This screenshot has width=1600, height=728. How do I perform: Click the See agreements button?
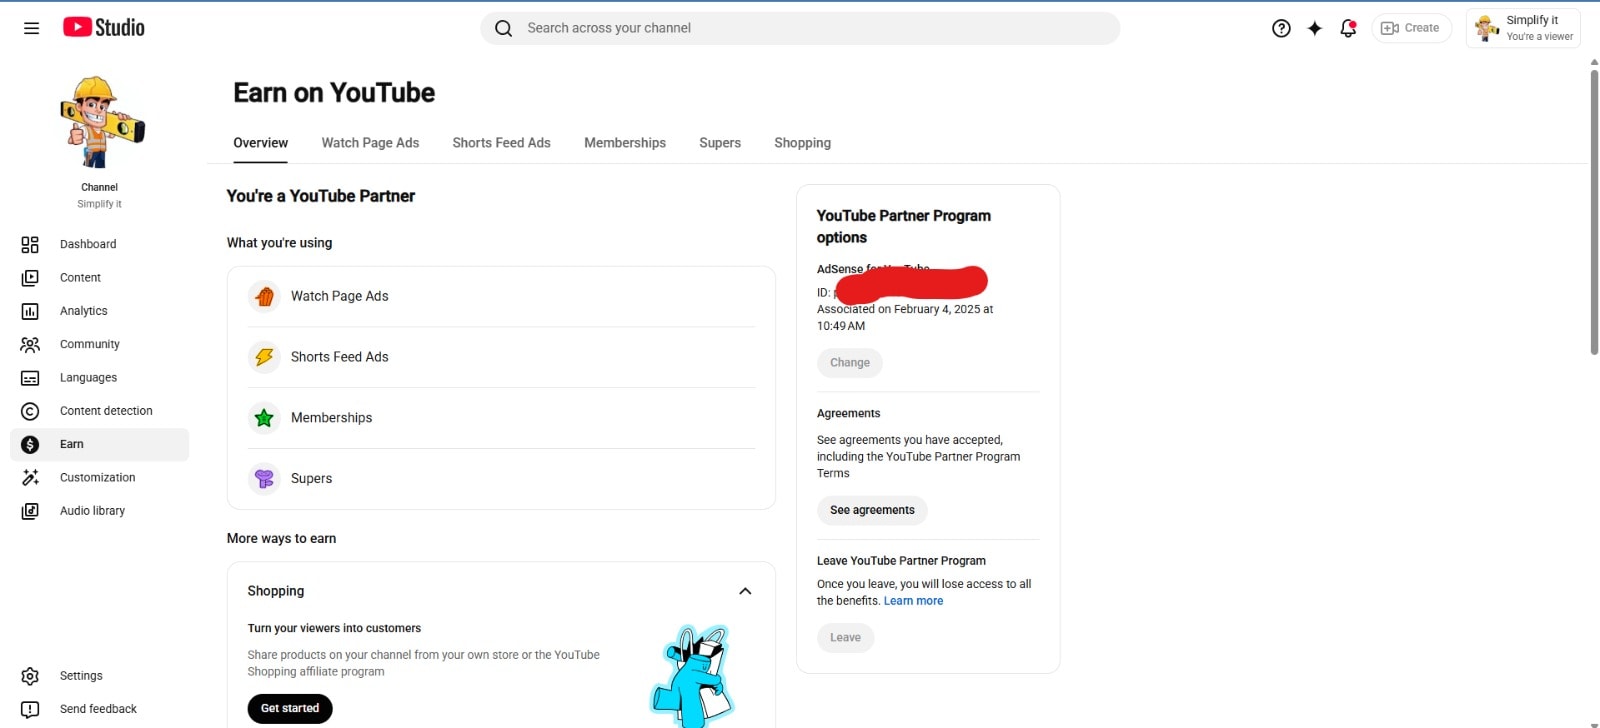click(x=872, y=510)
